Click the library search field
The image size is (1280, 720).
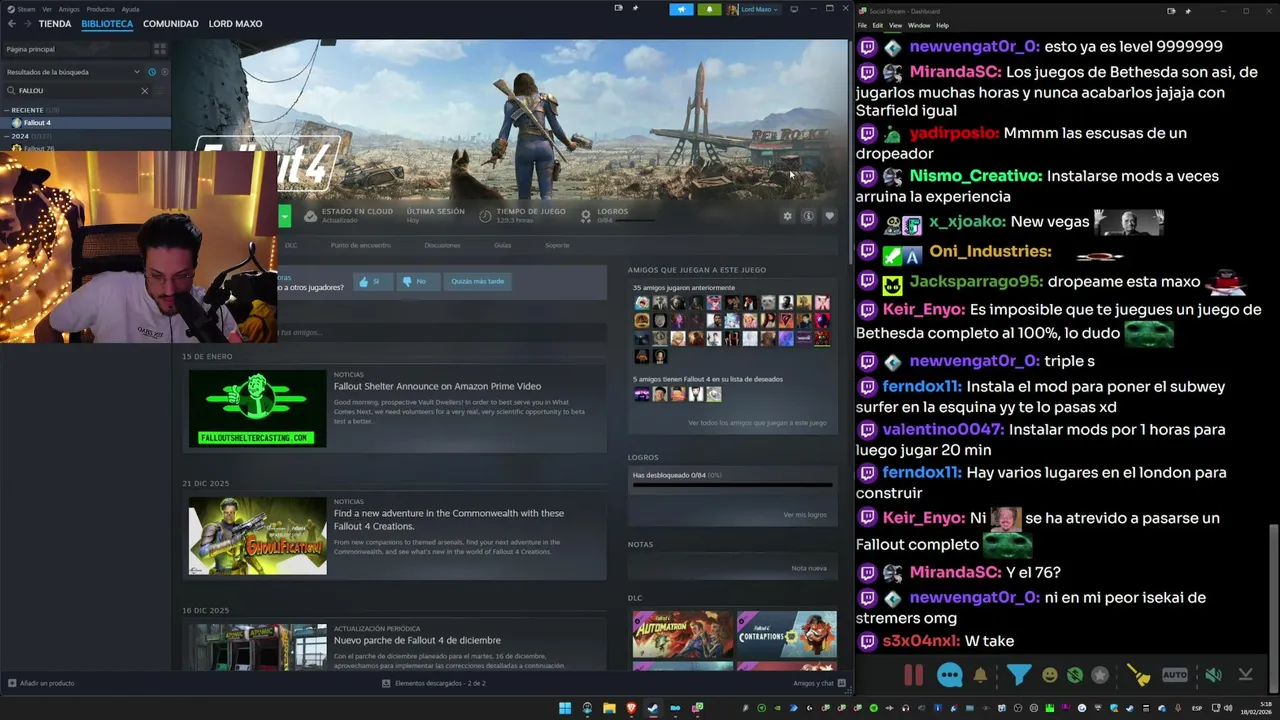point(78,90)
